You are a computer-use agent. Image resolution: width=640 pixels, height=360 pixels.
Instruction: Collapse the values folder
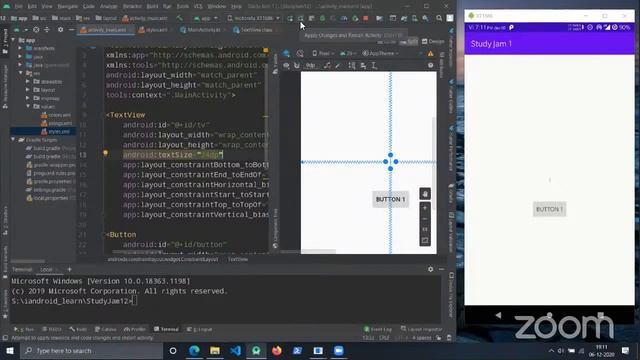click(x=28, y=107)
